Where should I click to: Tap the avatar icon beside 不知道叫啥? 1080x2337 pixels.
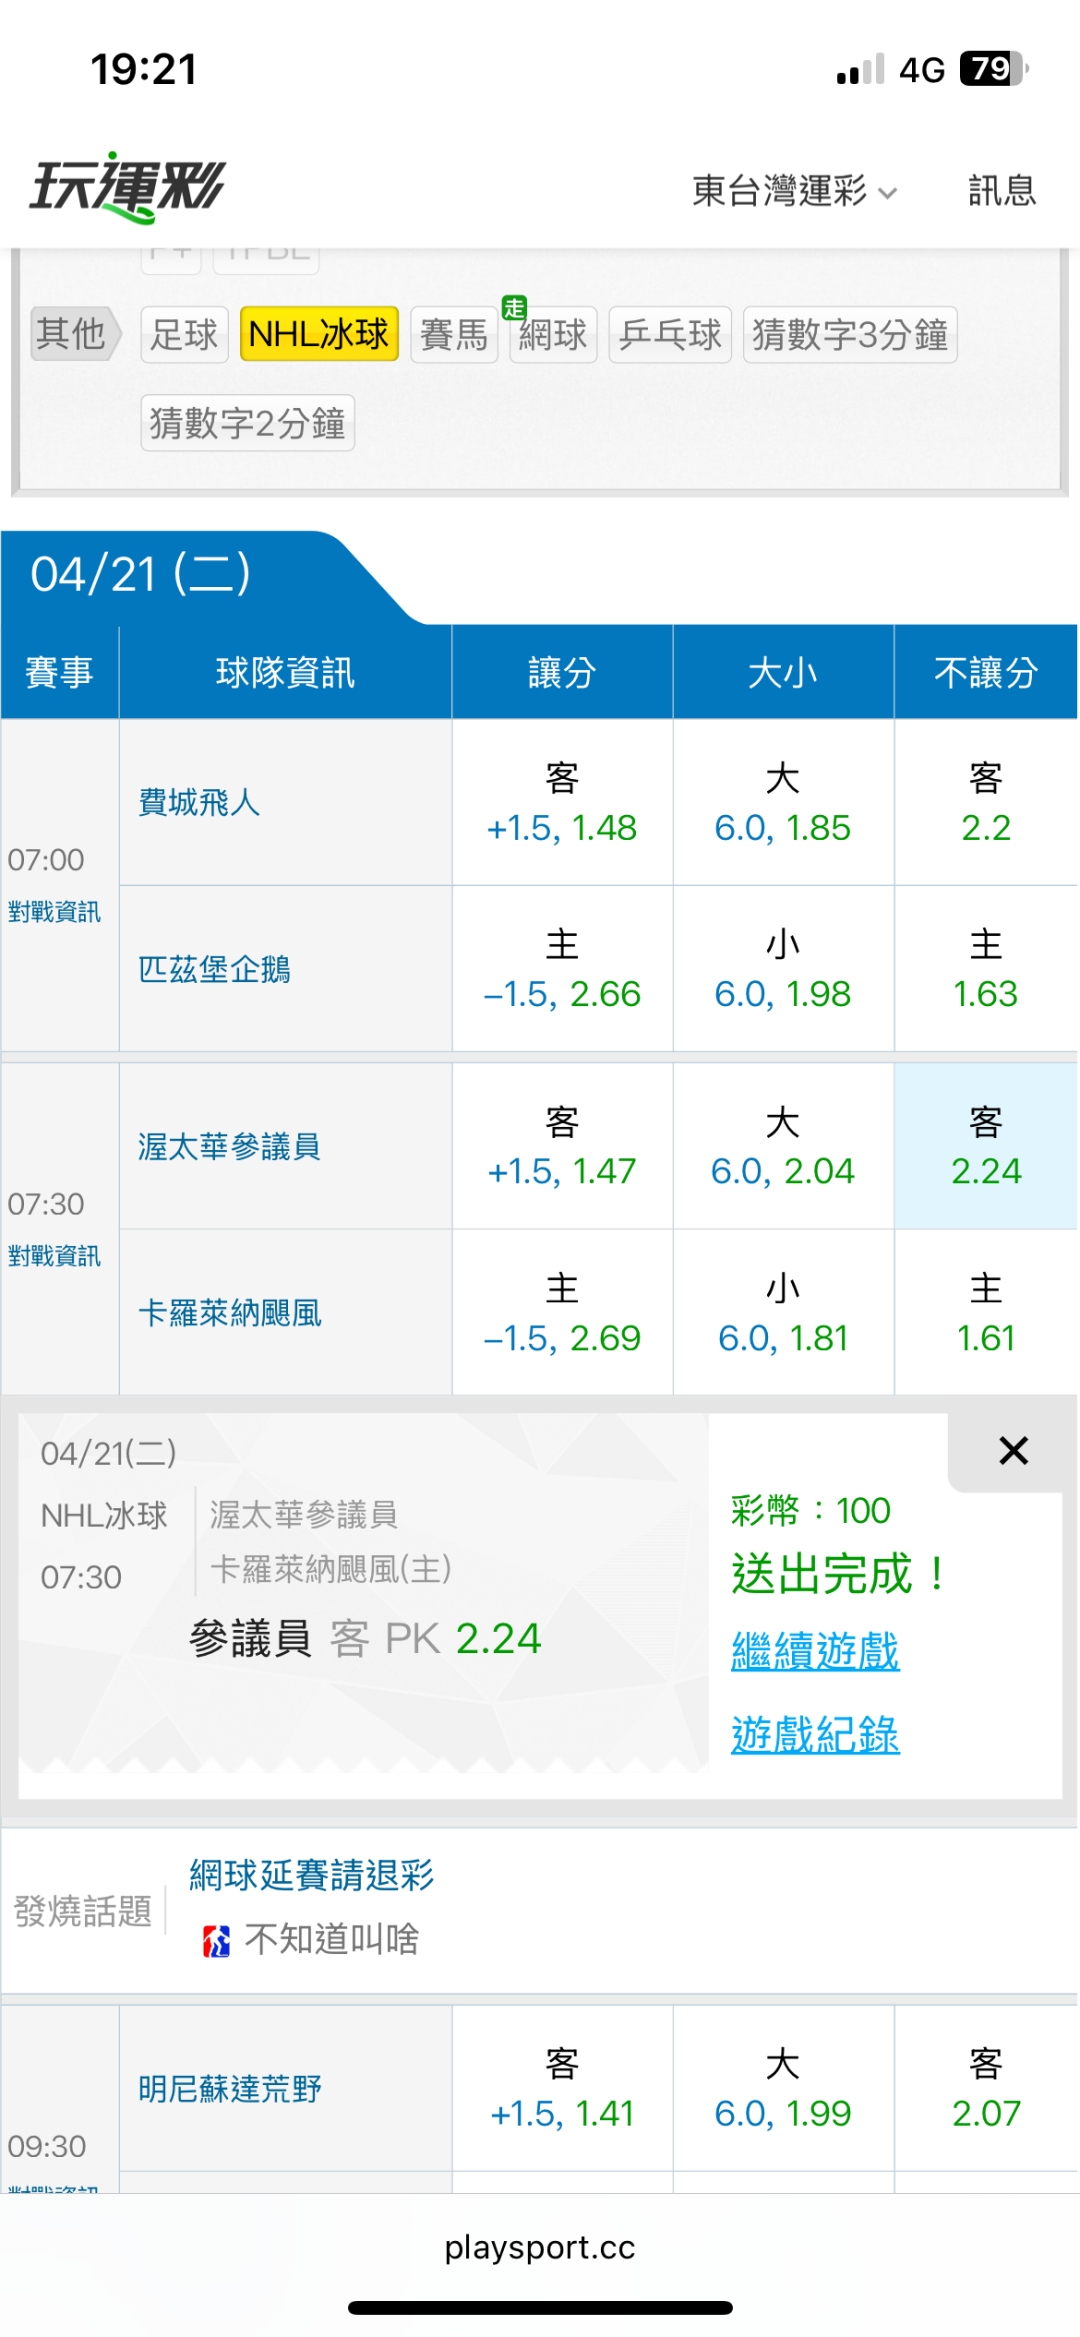point(217,1941)
